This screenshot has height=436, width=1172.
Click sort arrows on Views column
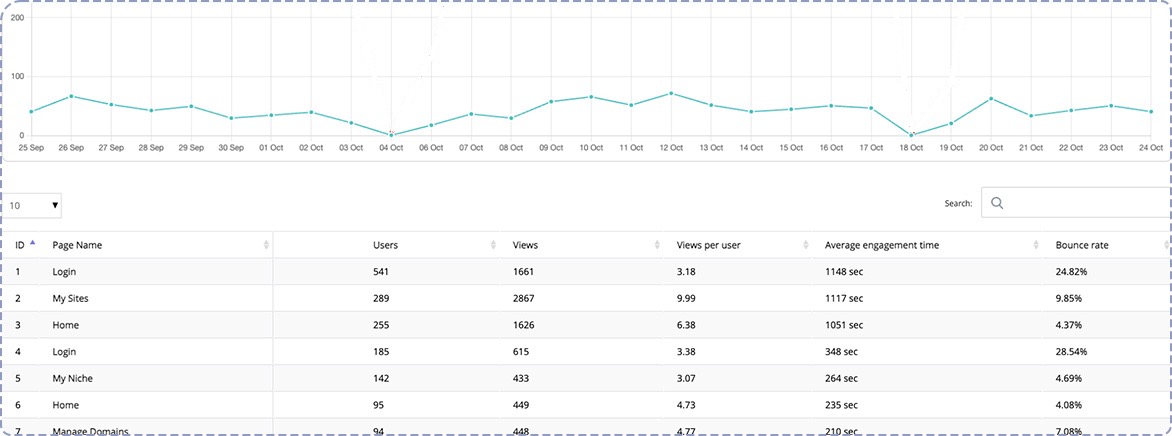[x=657, y=245]
